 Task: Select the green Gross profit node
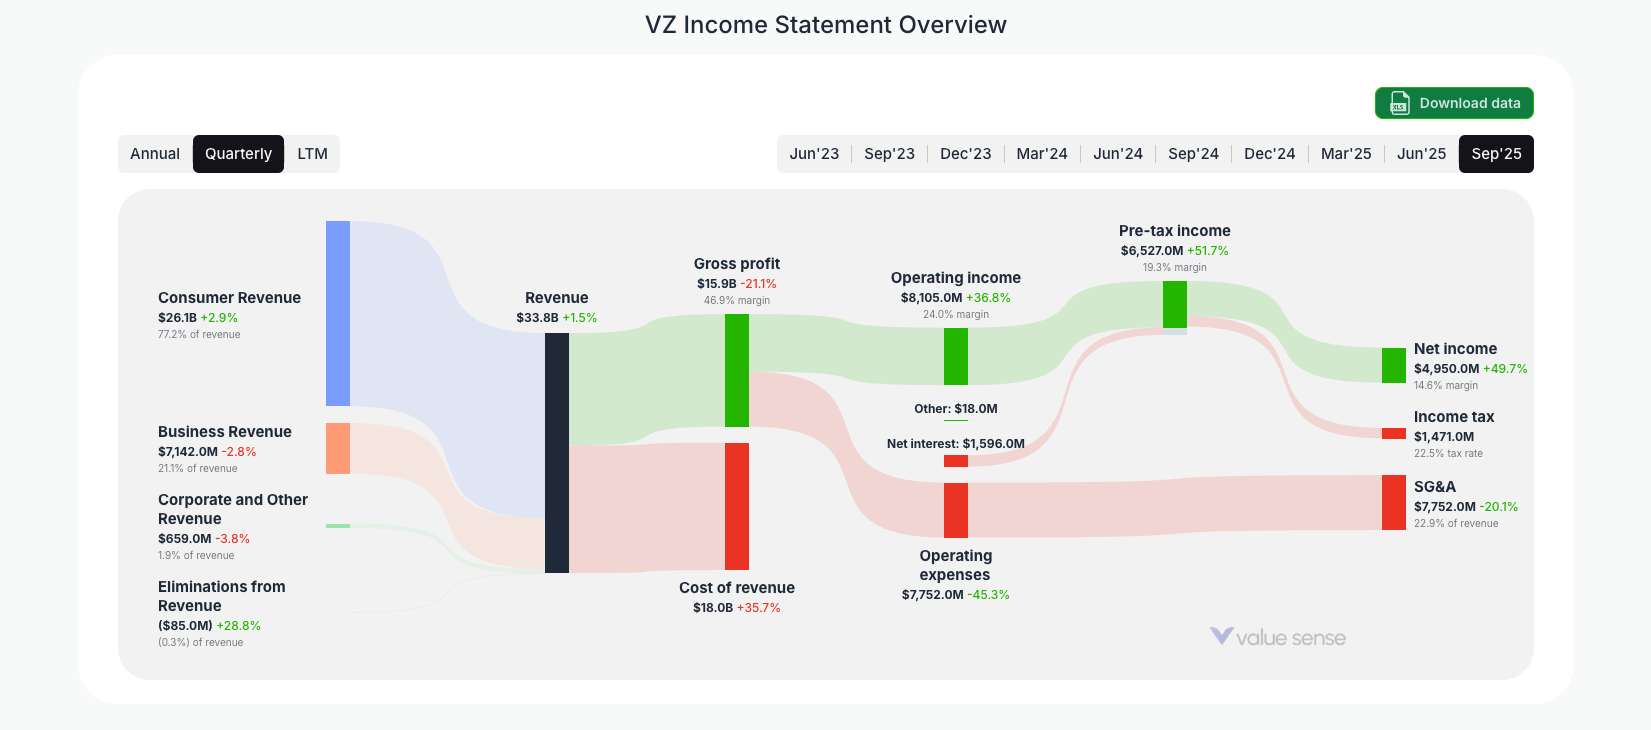[737, 370]
